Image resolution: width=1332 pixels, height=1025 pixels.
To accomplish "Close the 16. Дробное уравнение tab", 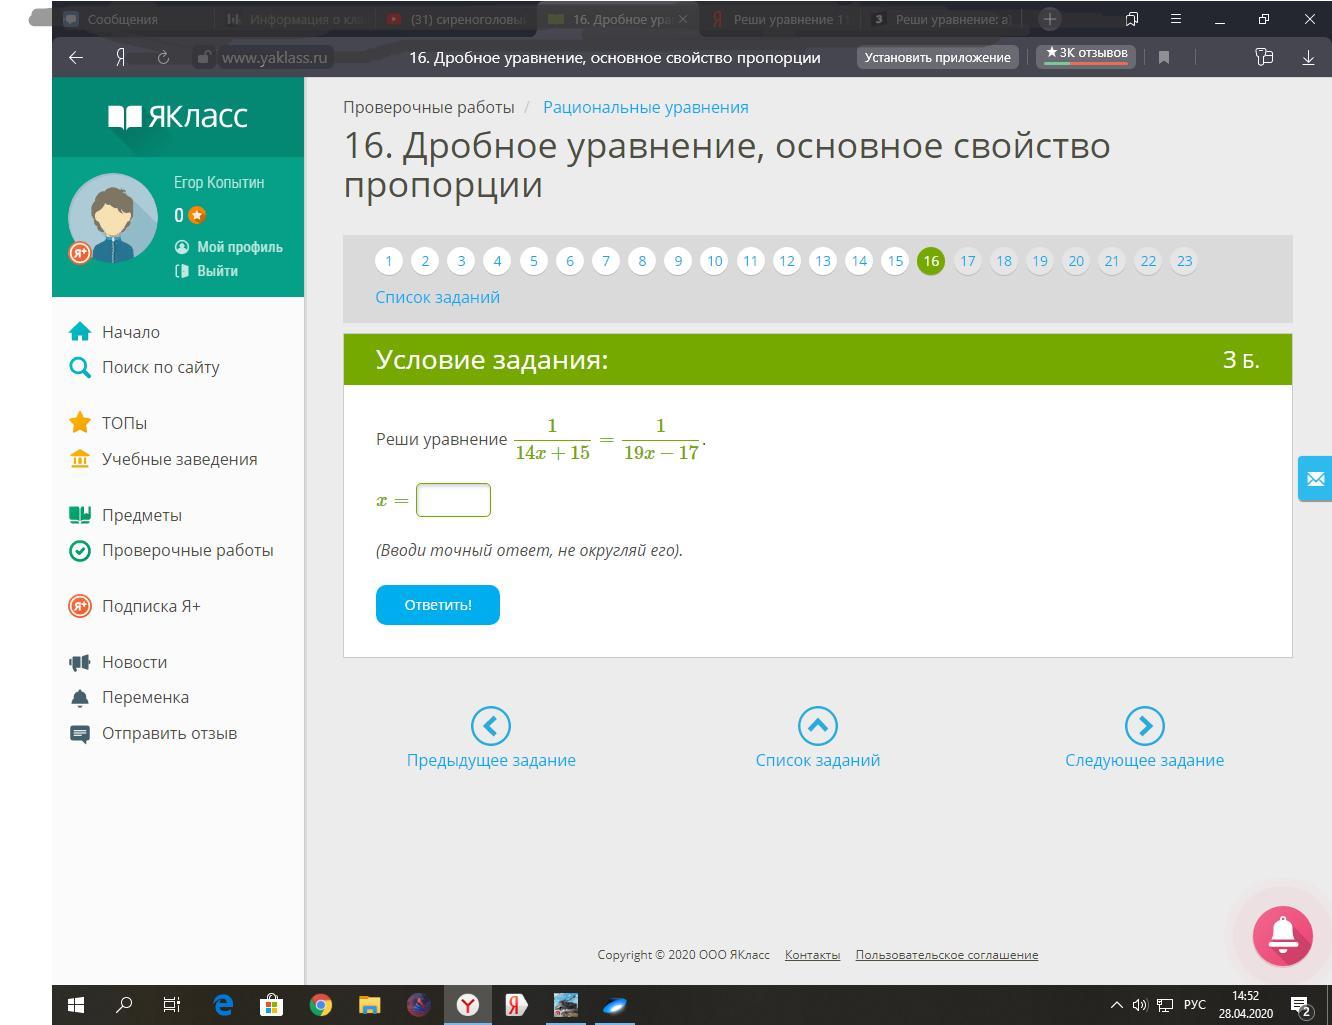I will [683, 19].
